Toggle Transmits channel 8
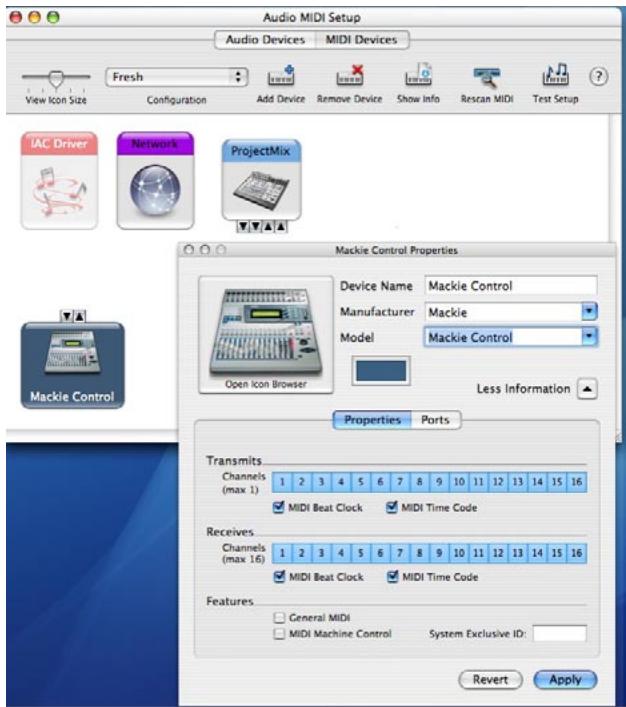The height and width of the screenshot is (707, 626). click(419, 482)
